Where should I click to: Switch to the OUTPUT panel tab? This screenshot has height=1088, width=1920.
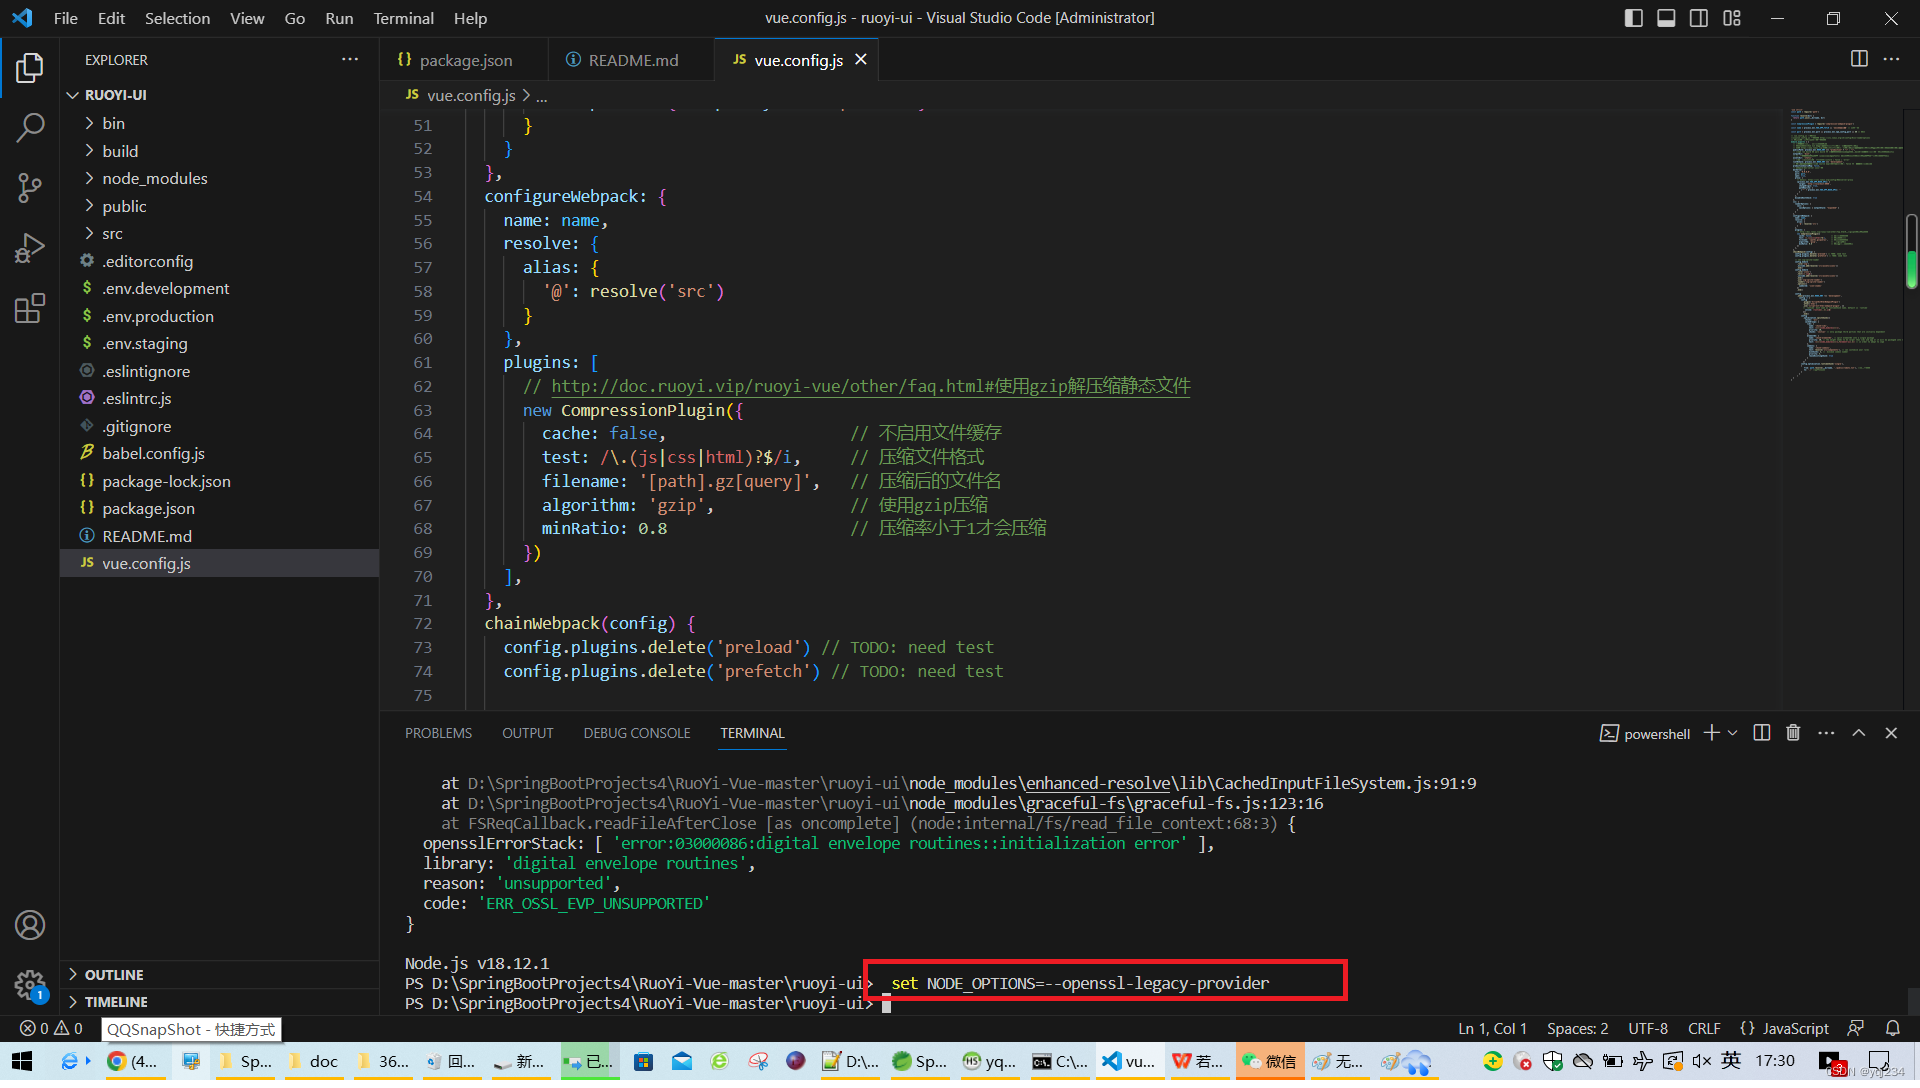click(x=527, y=733)
